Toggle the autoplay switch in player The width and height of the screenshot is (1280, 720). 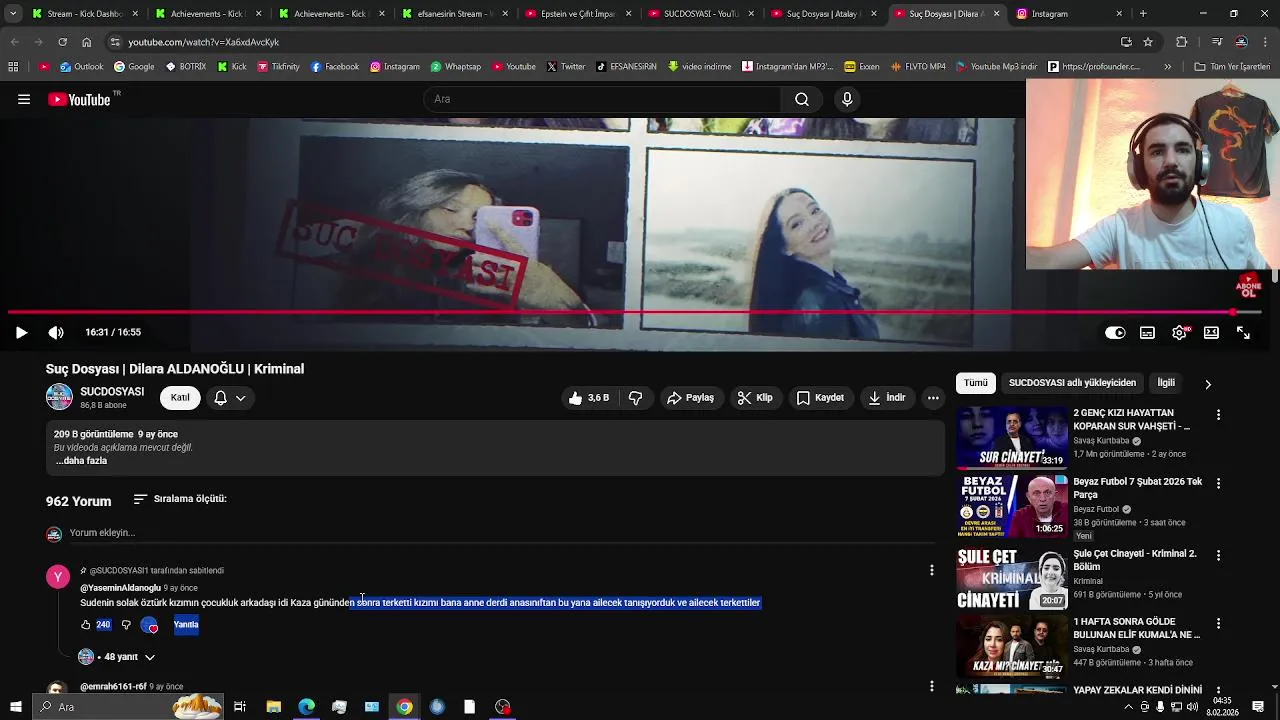[x=1115, y=333]
